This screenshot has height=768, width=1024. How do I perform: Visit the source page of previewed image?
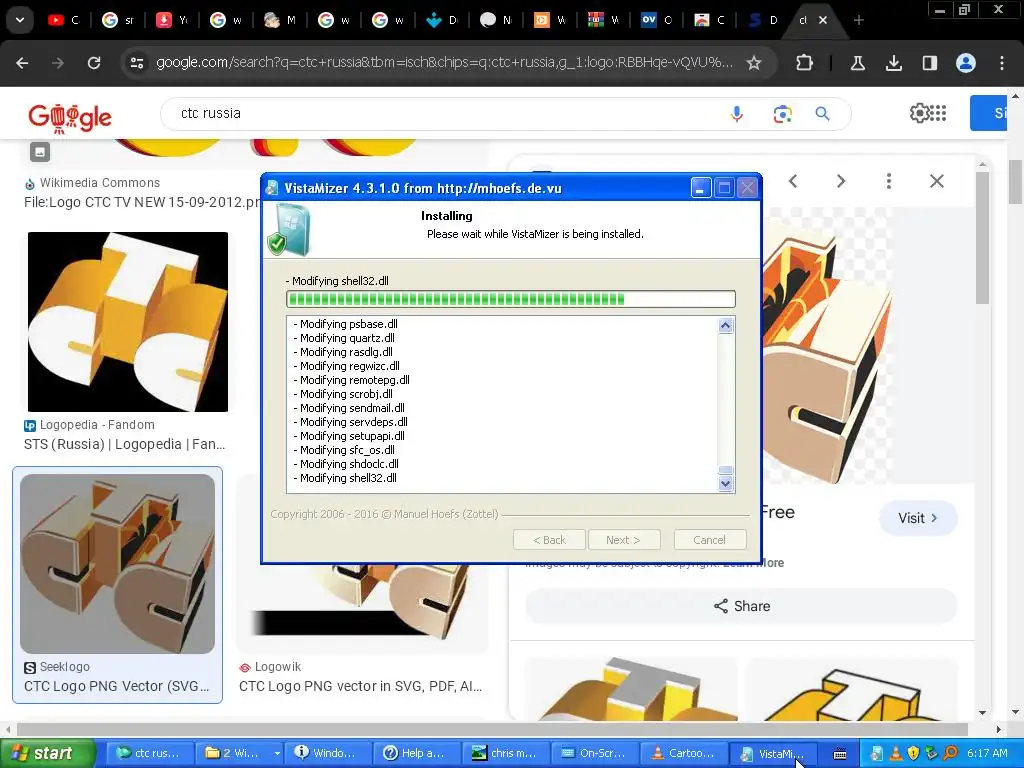918,518
